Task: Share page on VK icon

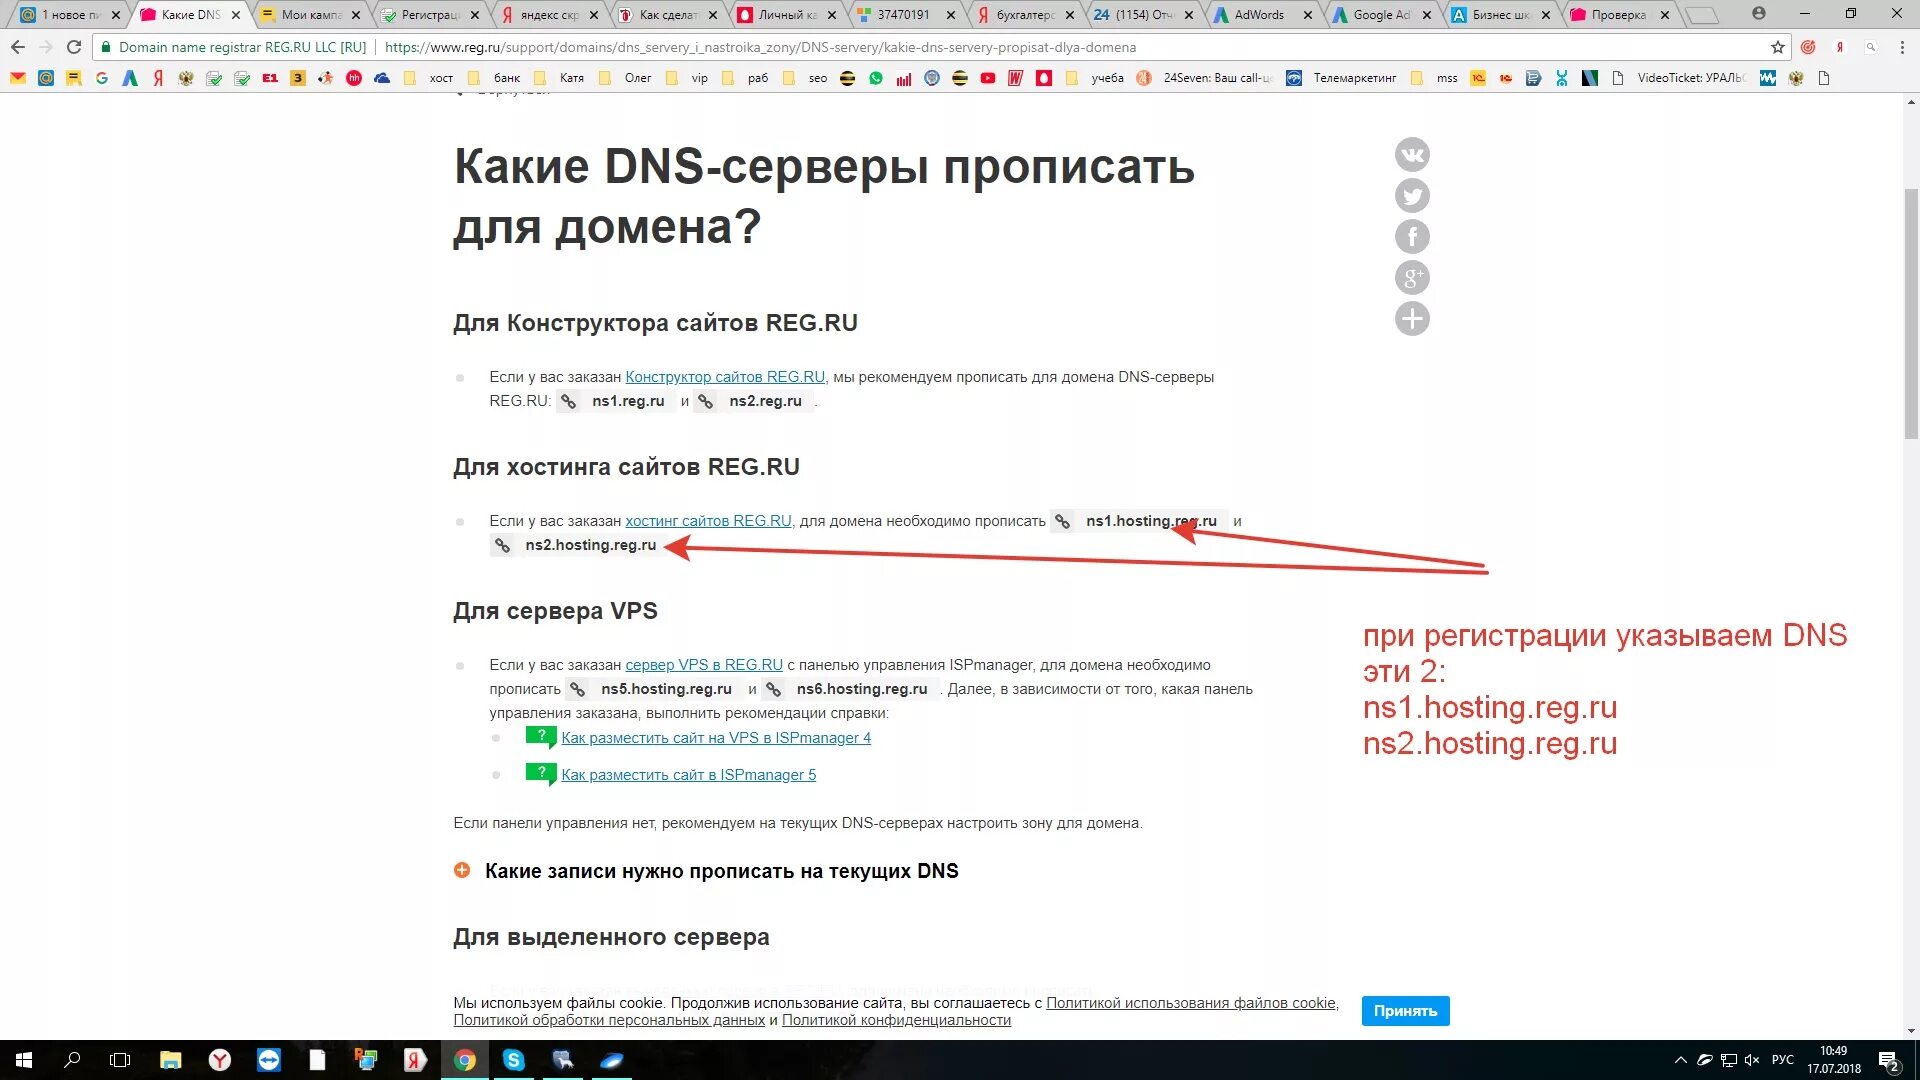Action: pyautogui.click(x=1412, y=155)
